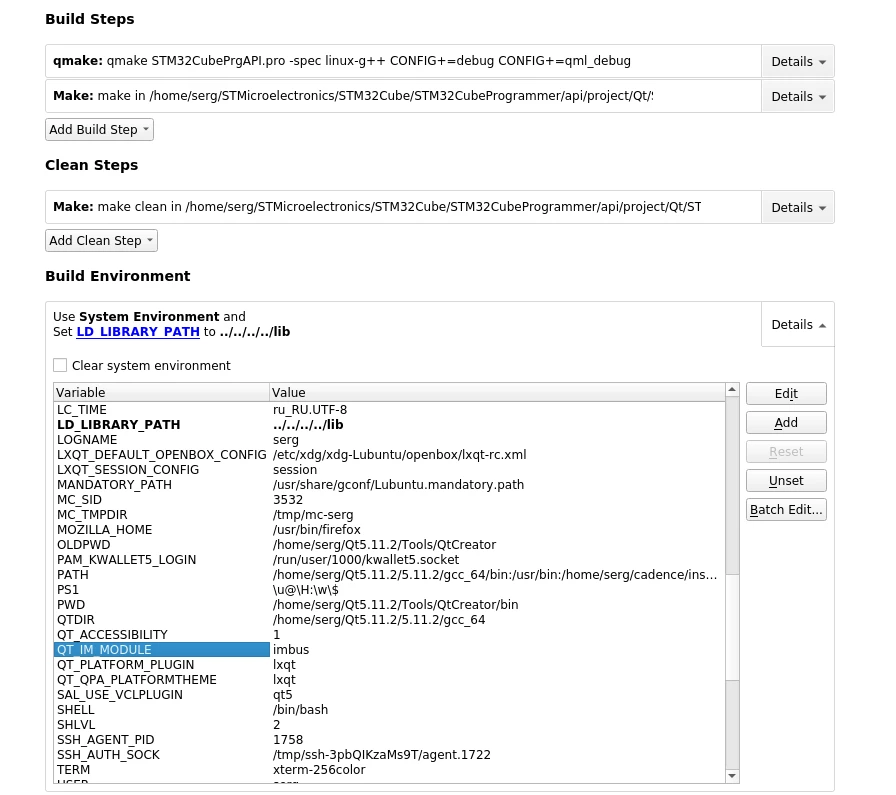Click the Unset variable button
This screenshot has height=795, width=896.
coord(786,480)
